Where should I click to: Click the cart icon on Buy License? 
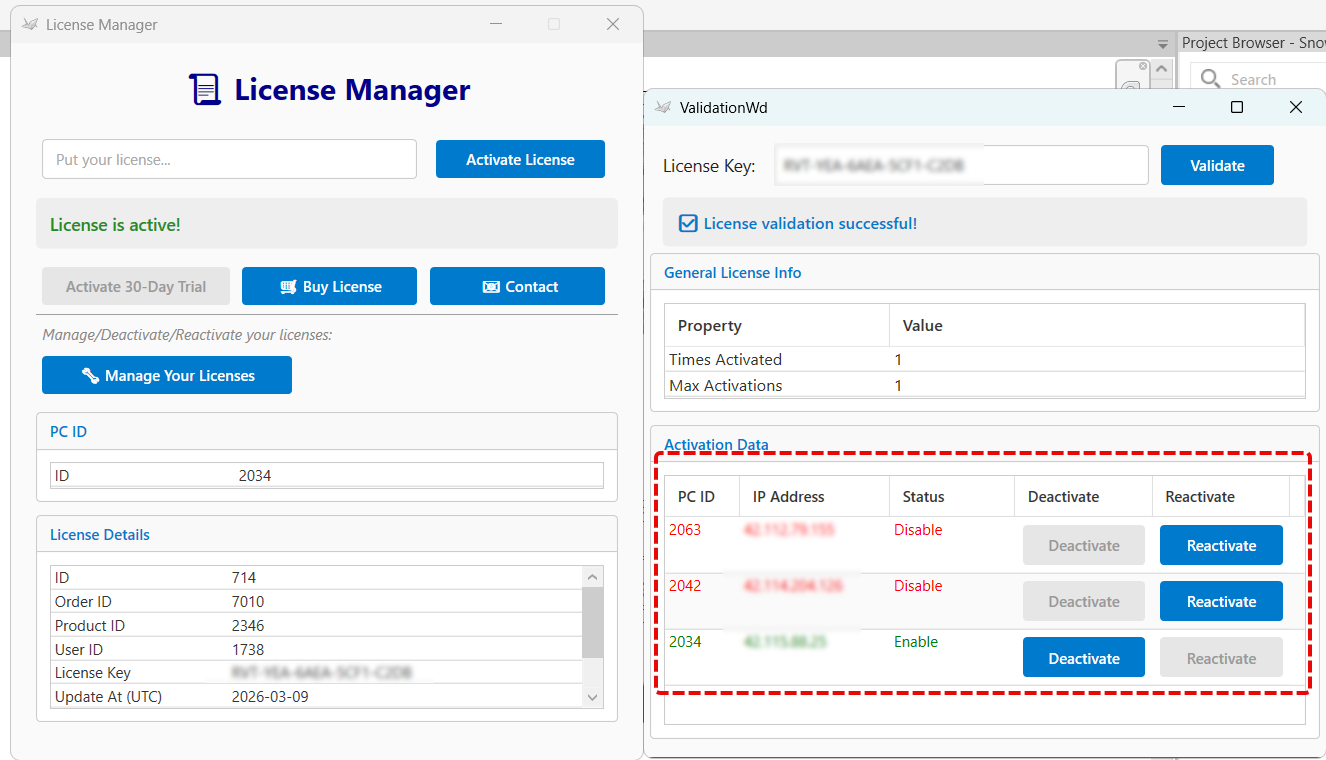tap(288, 287)
